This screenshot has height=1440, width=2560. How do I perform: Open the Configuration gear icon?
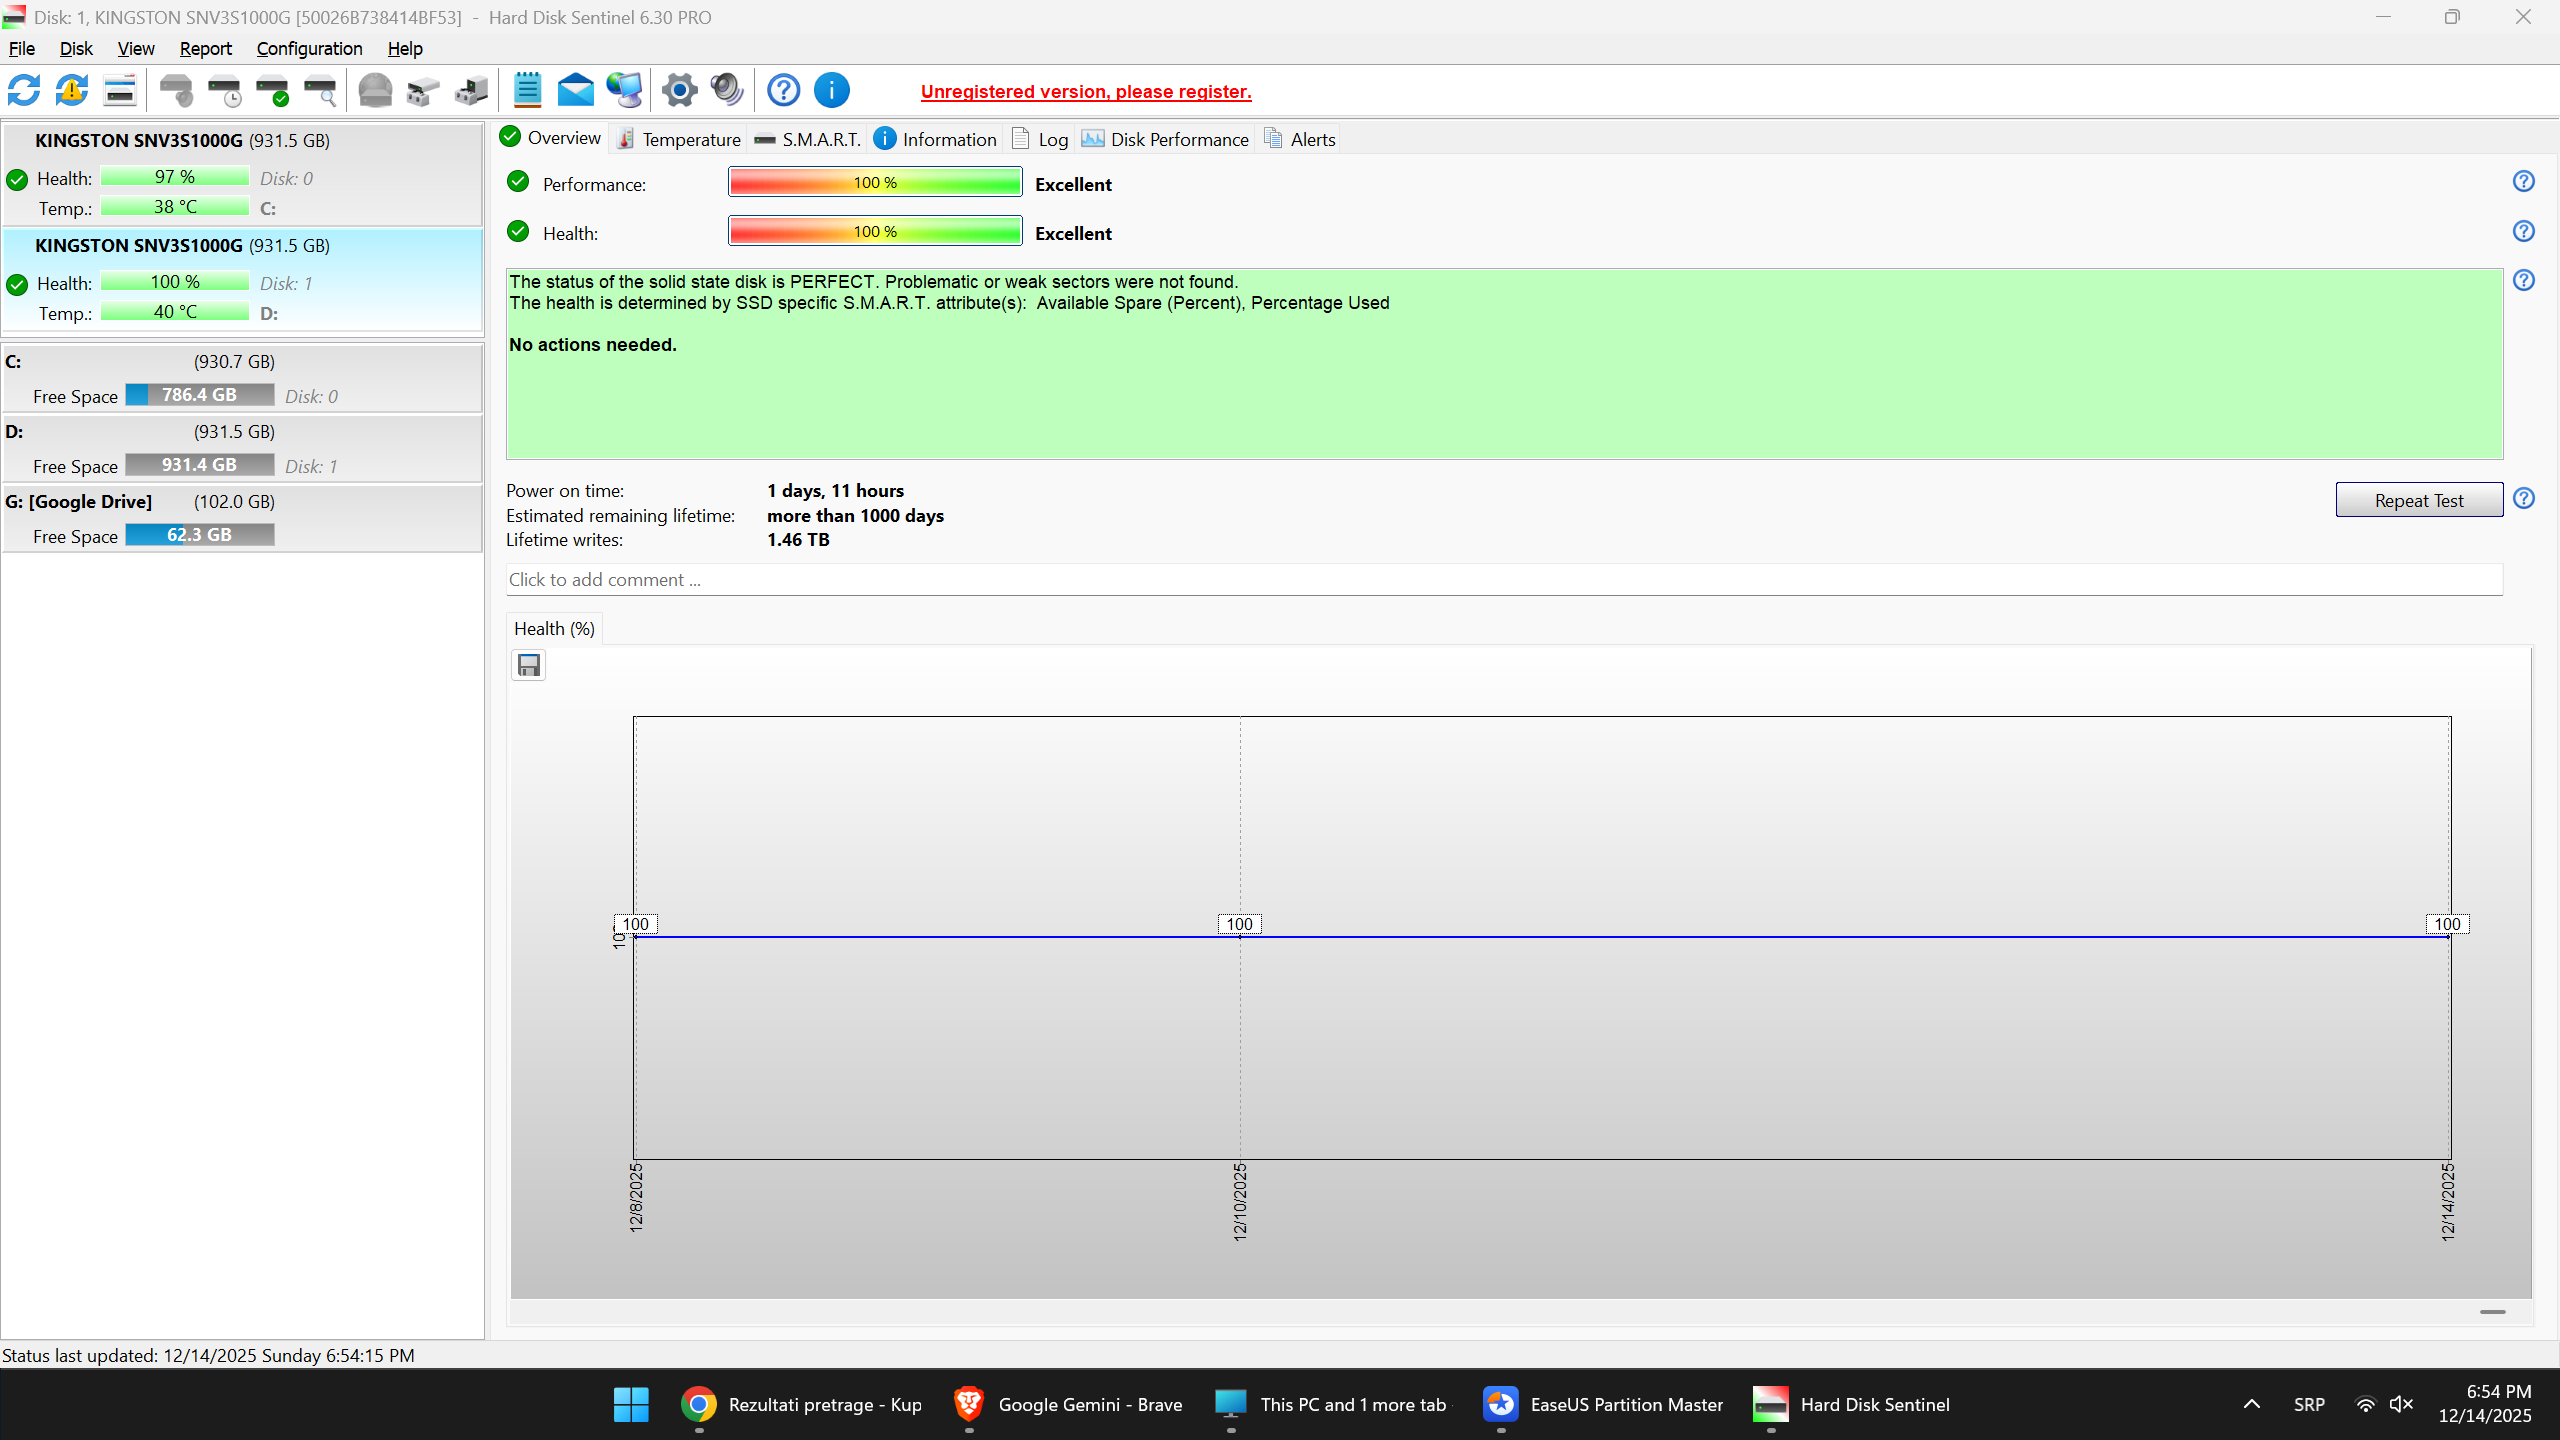click(x=679, y=91)
